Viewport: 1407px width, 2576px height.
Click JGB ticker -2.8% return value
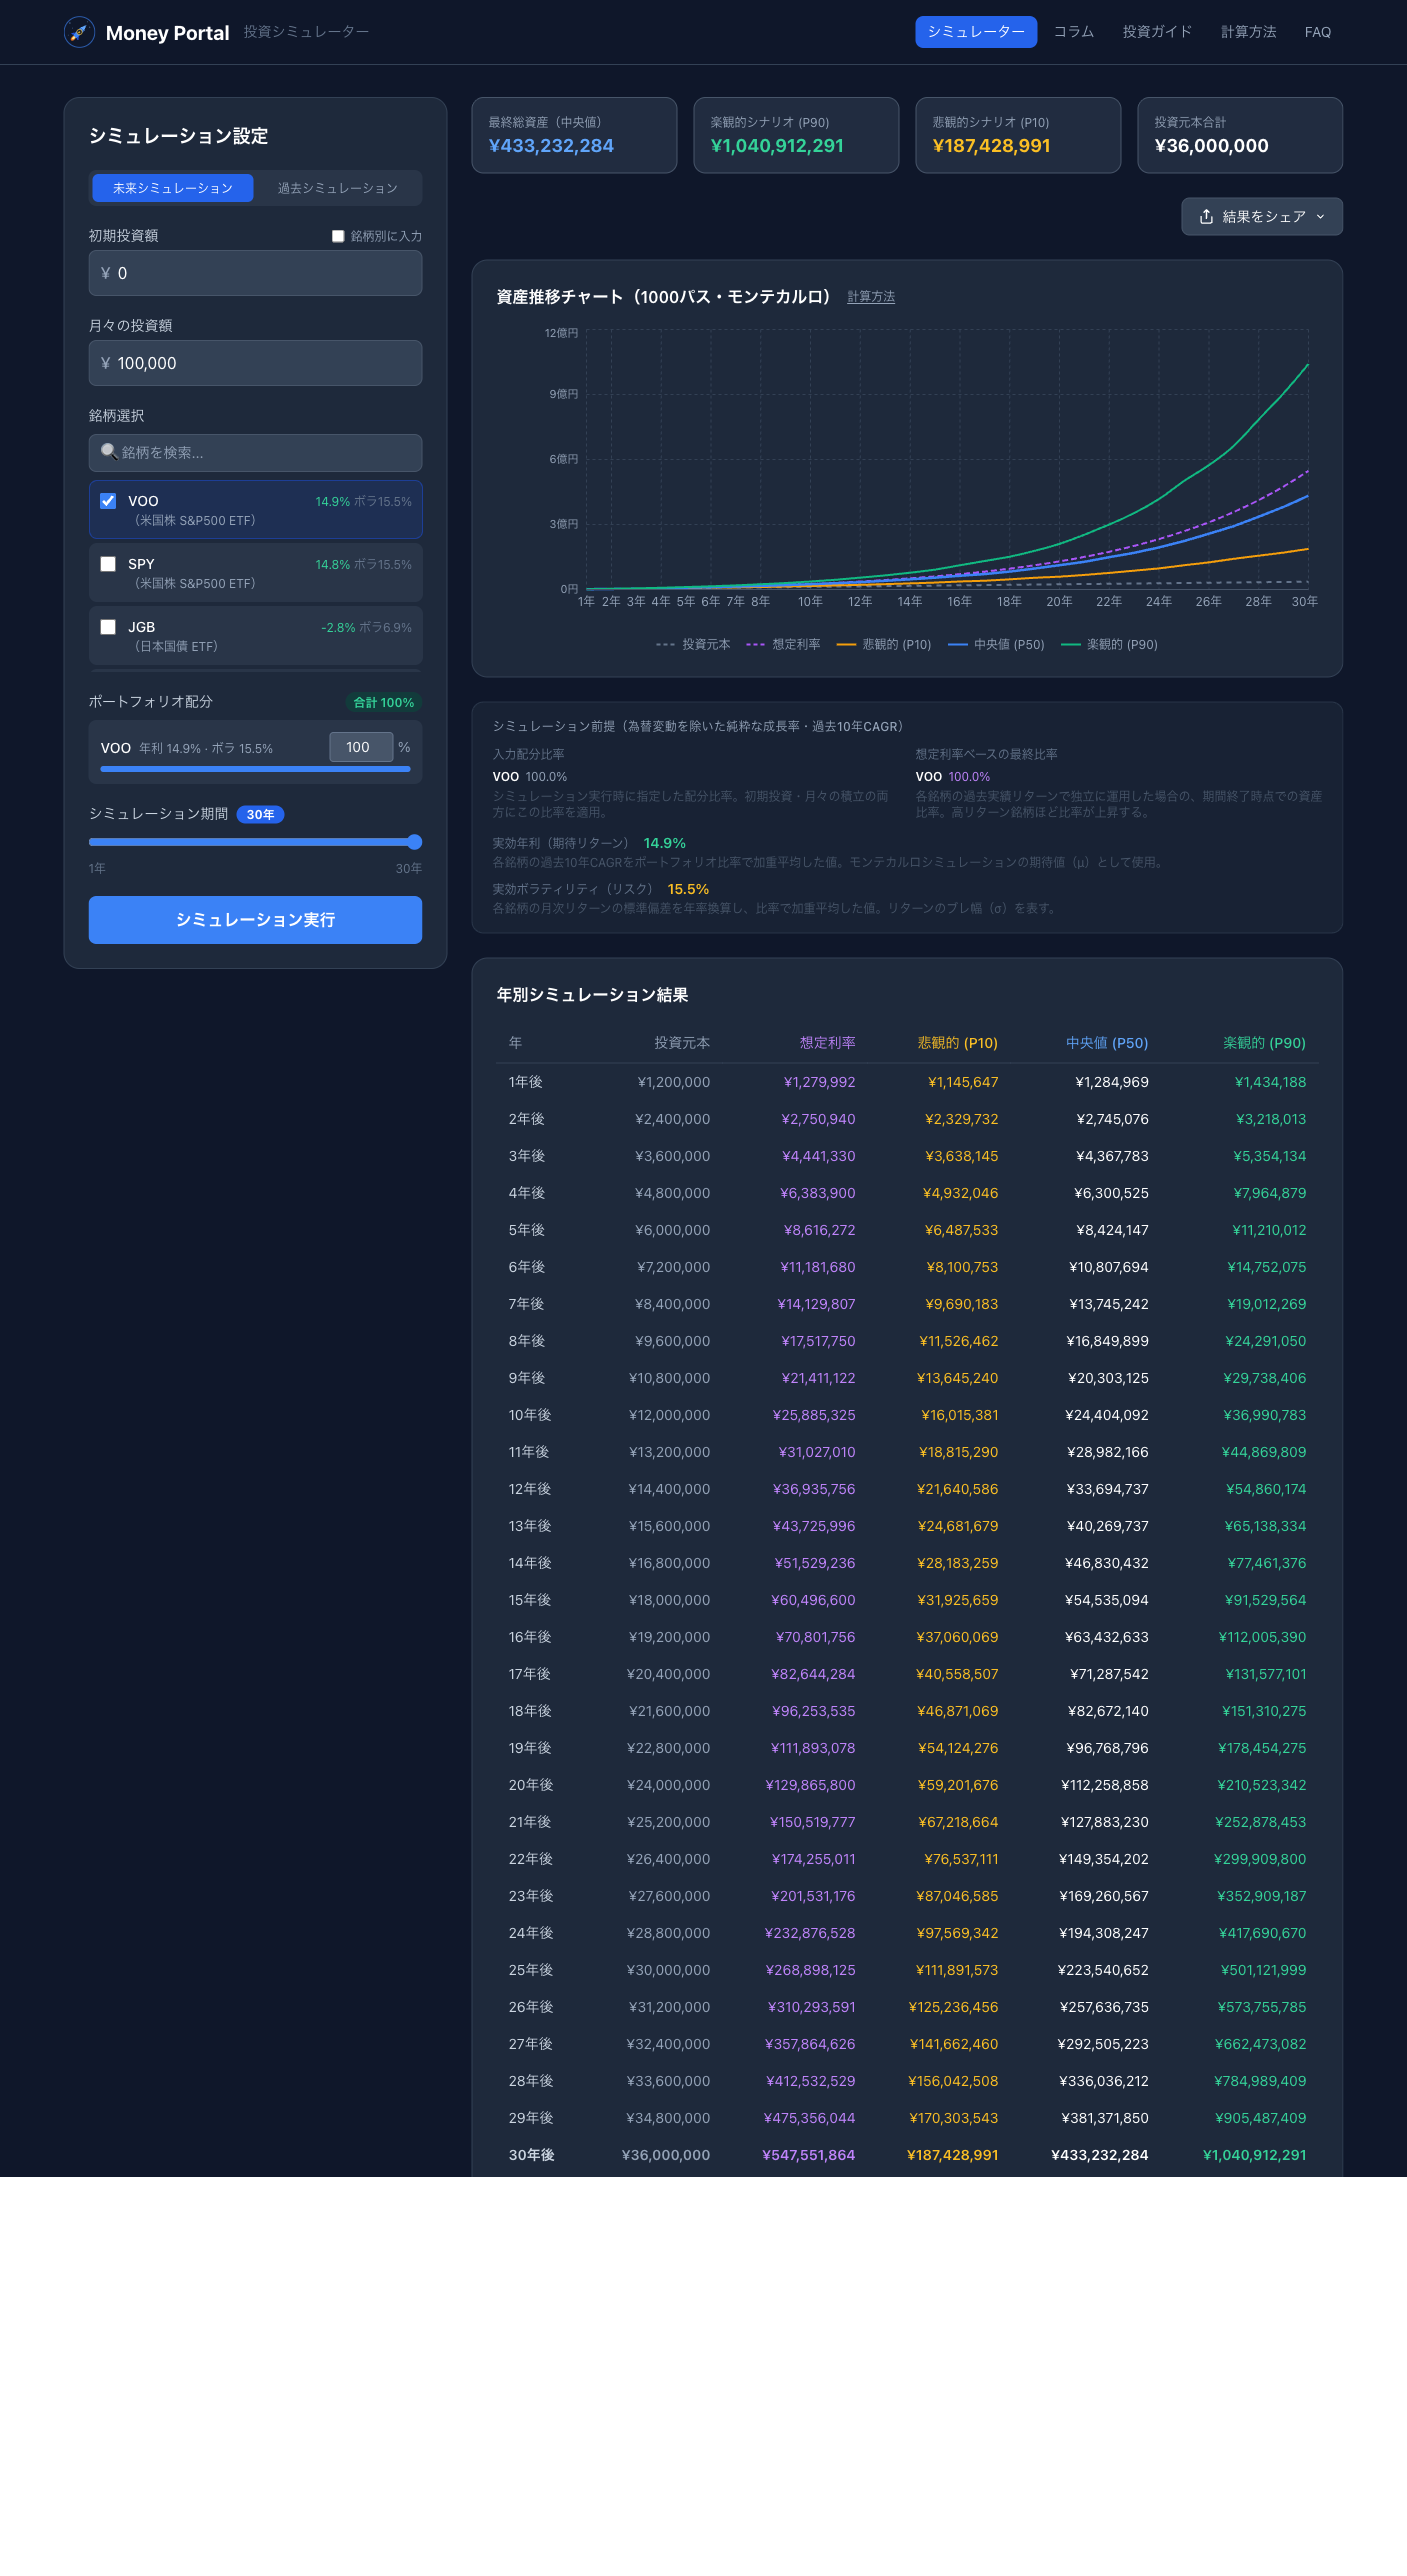(x=338, y=628)
